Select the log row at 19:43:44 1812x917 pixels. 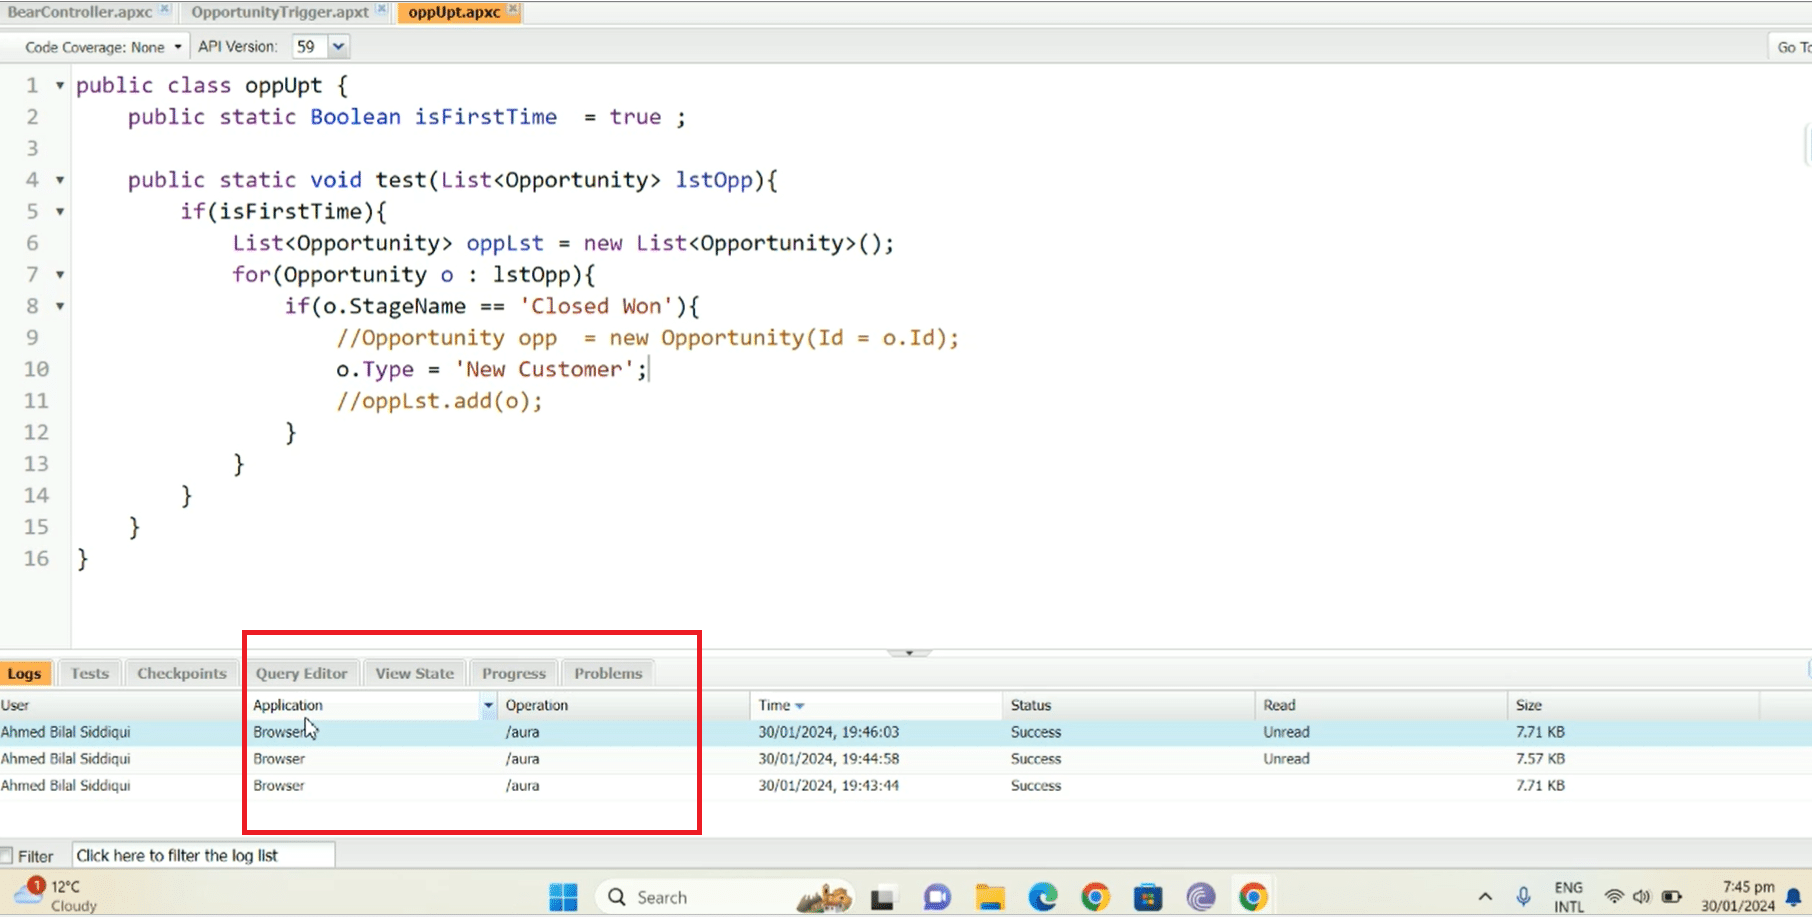(x=906, y=786)
